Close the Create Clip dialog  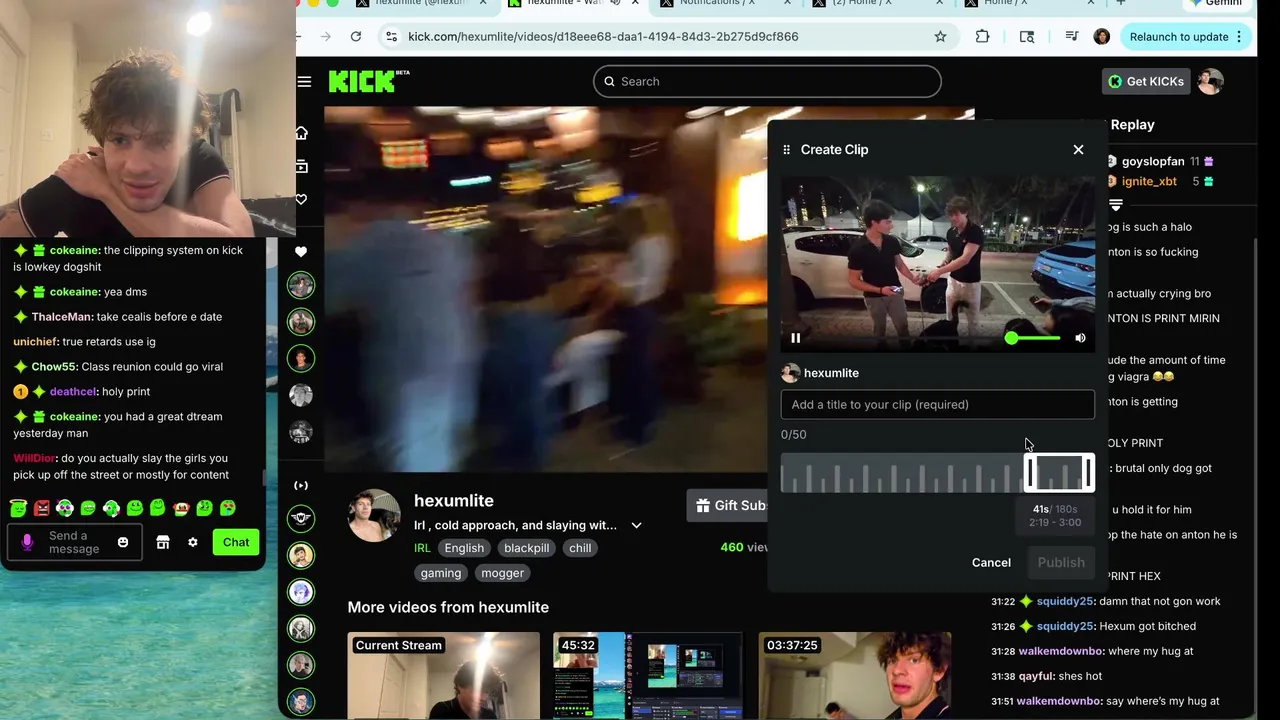click(1078, 149)
